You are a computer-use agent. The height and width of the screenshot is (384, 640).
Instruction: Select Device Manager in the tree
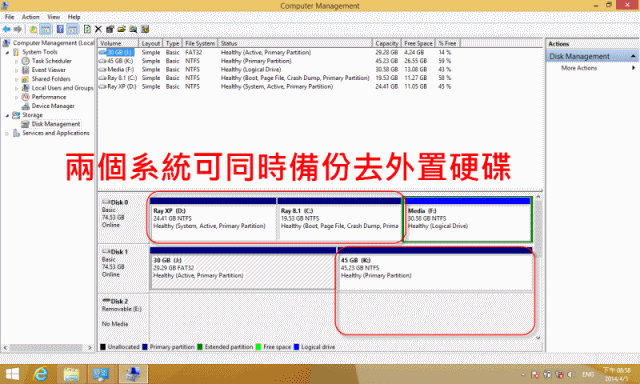(x=53, y=106)
